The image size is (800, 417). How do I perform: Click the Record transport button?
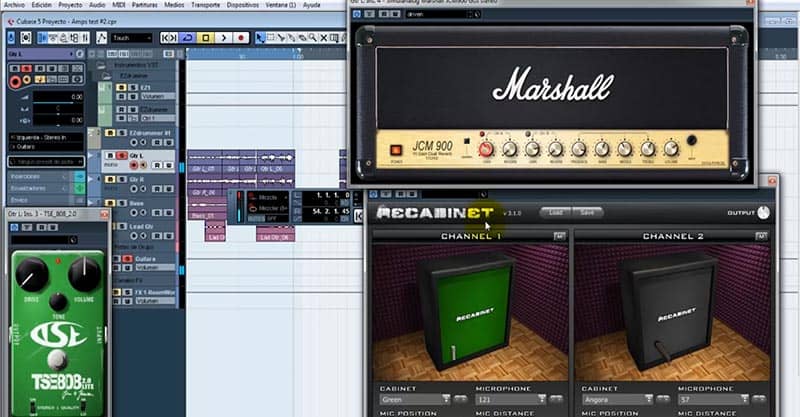[x=241, y=38]
